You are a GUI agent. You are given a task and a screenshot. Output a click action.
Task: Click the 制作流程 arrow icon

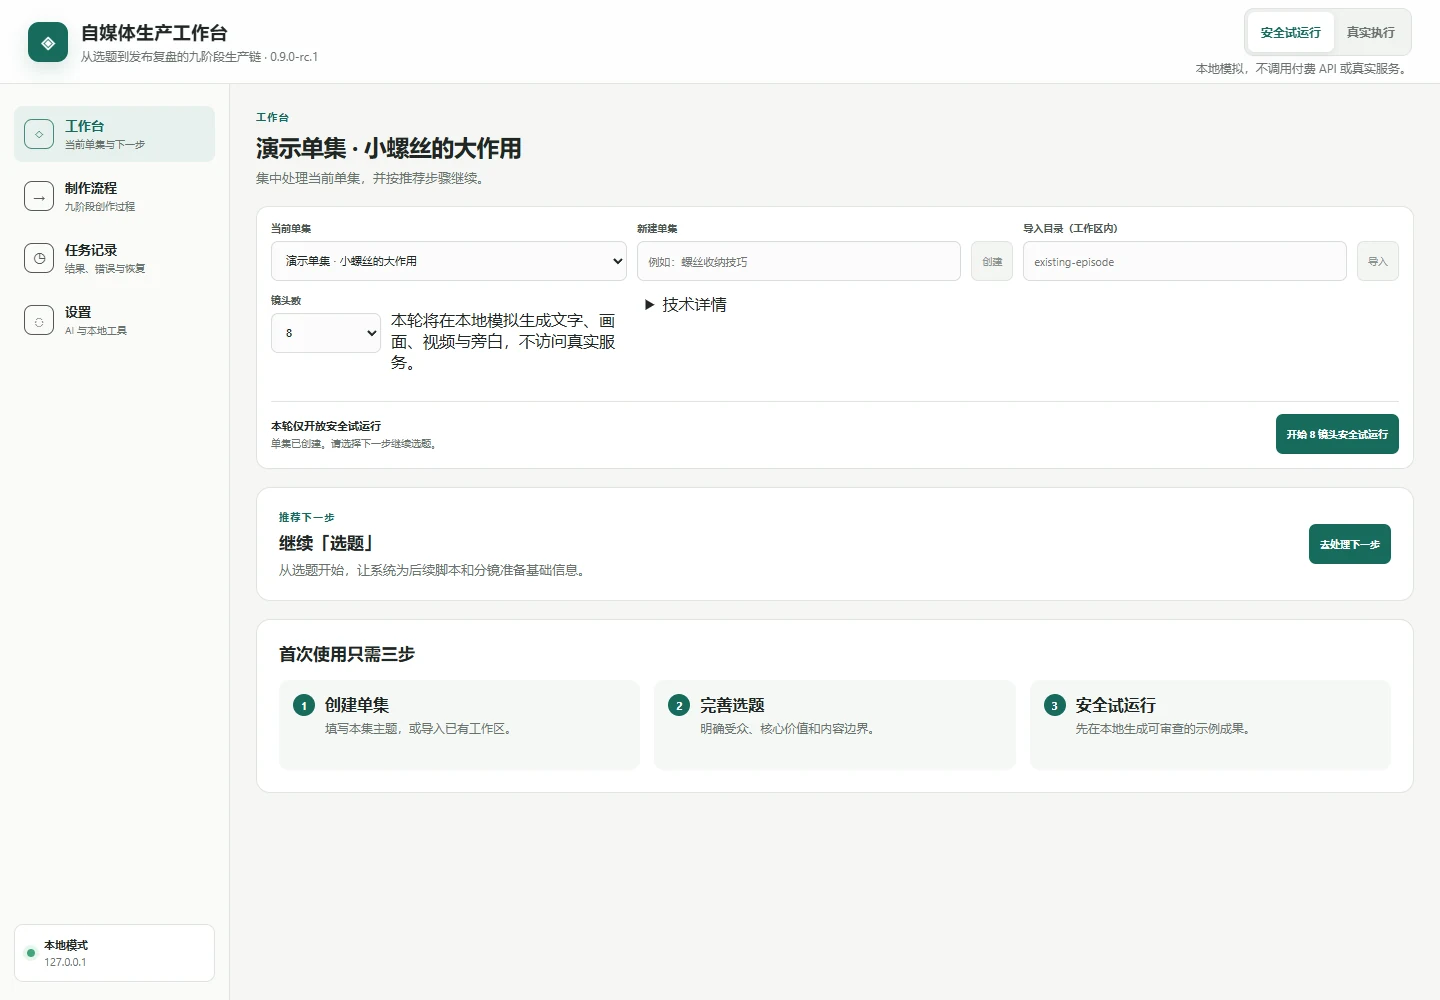(x=39, y=196)
